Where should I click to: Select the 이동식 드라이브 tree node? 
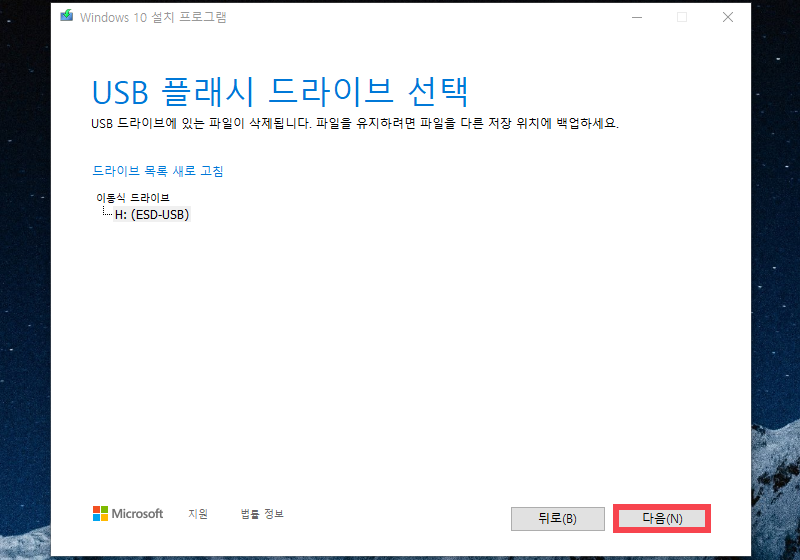133,198
